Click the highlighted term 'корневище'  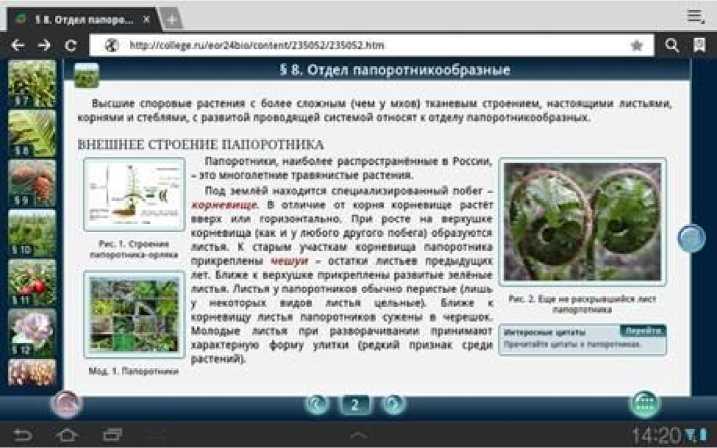pos(224,204)
